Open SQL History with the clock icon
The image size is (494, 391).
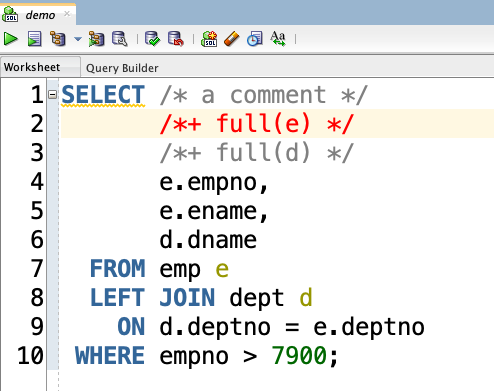tap(255, 39)
